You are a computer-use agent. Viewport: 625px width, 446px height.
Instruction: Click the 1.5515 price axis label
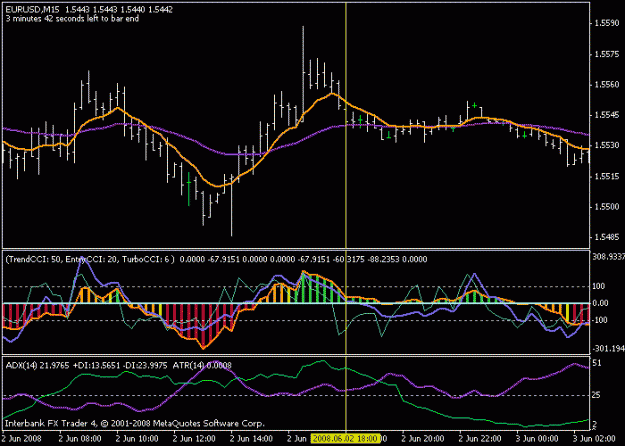point(607,176)
